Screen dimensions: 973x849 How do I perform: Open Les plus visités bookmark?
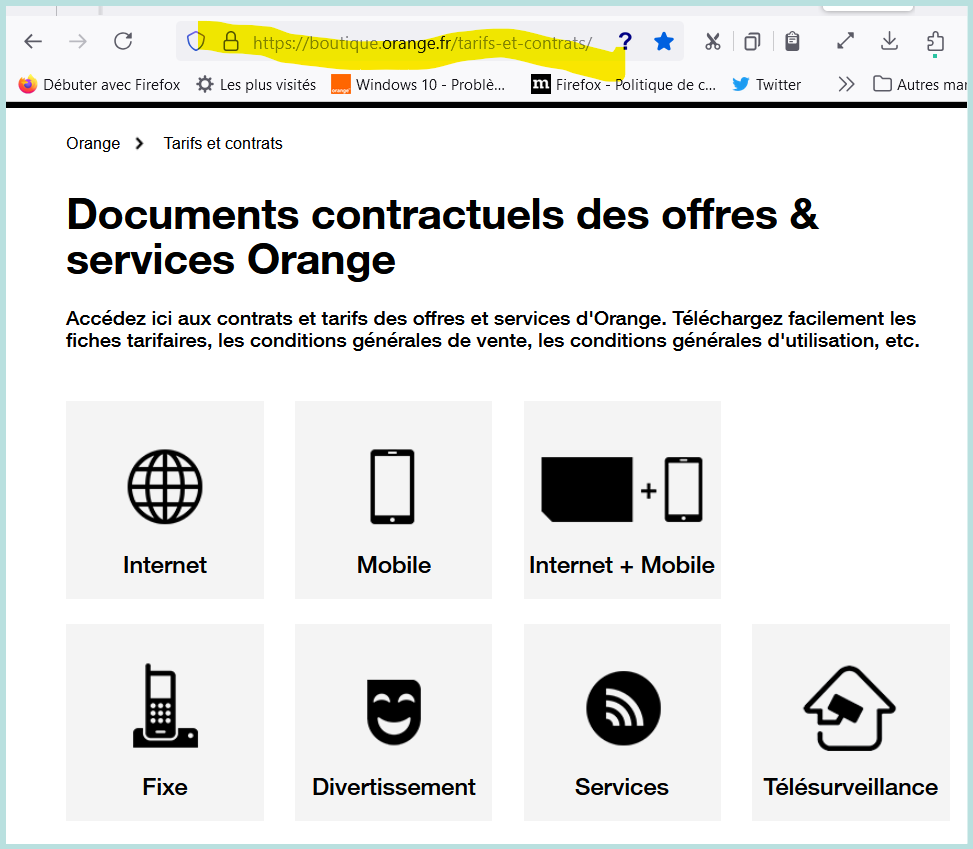click(x=256, y=84)
